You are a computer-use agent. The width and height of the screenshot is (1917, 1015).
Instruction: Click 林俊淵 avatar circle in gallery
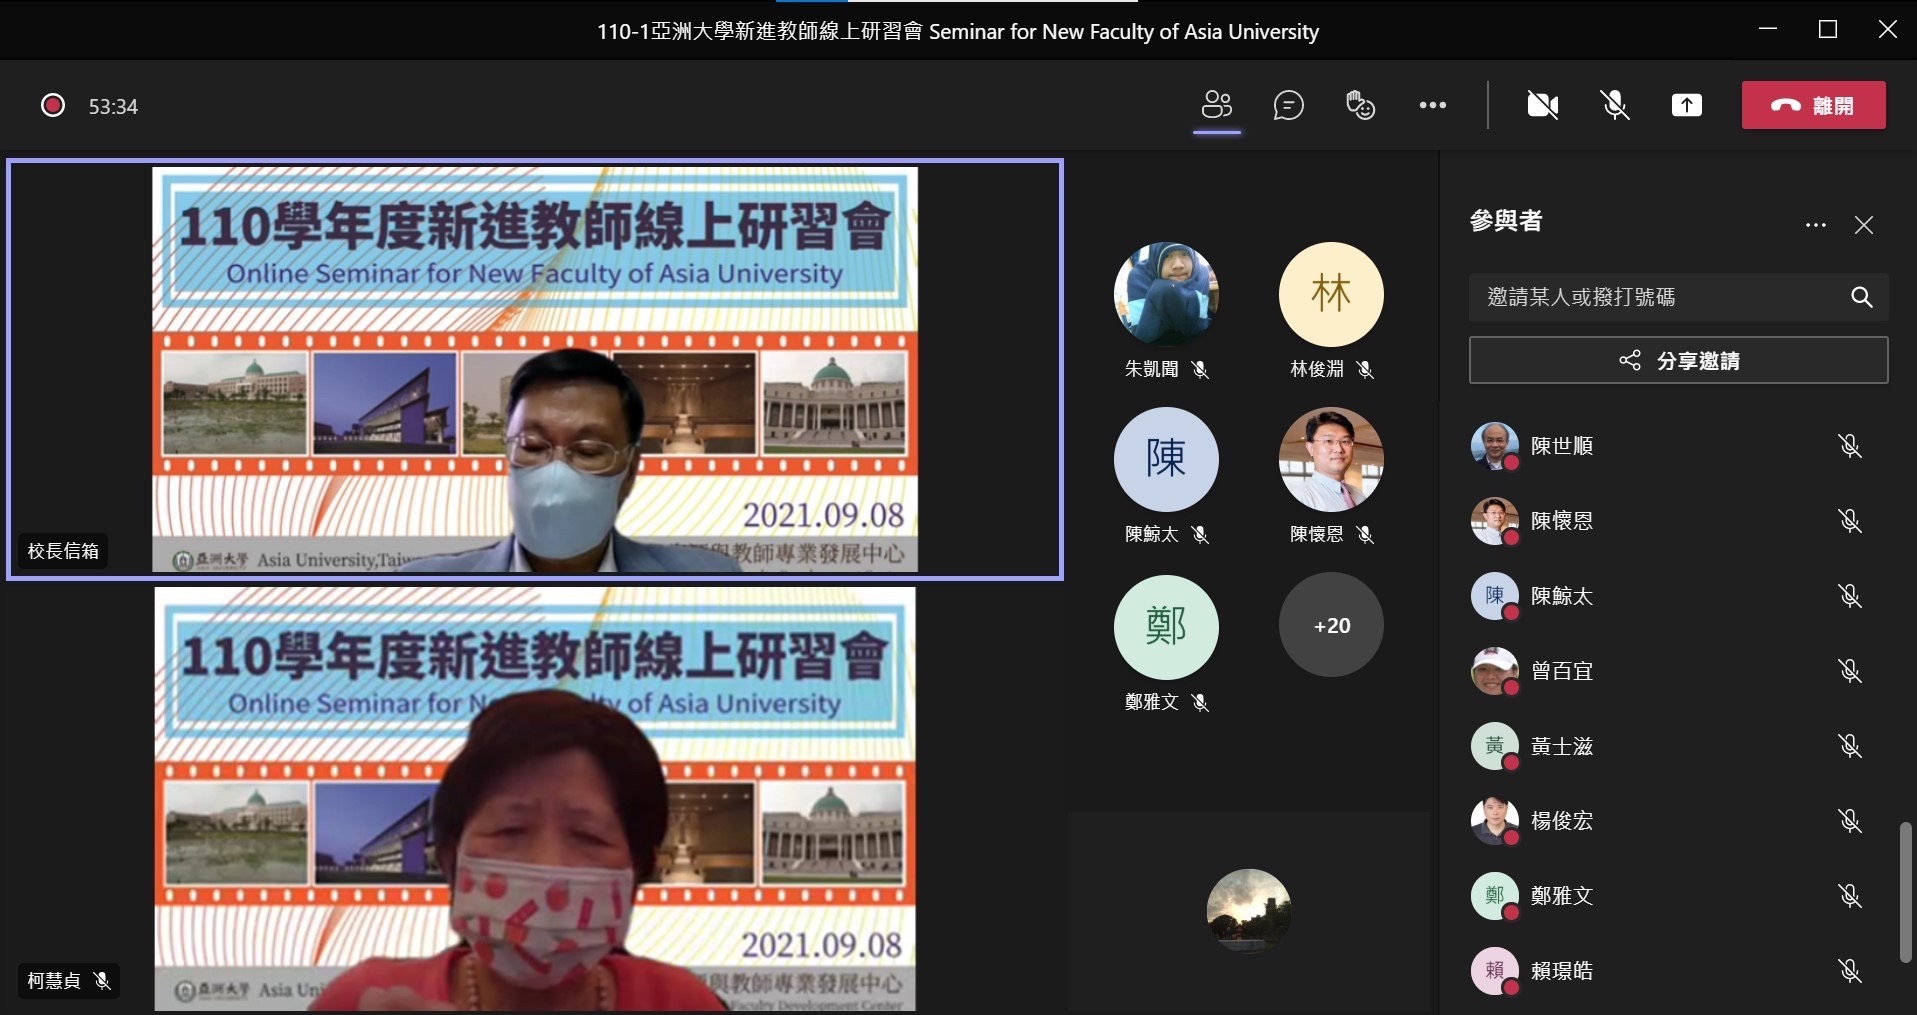1331,294
